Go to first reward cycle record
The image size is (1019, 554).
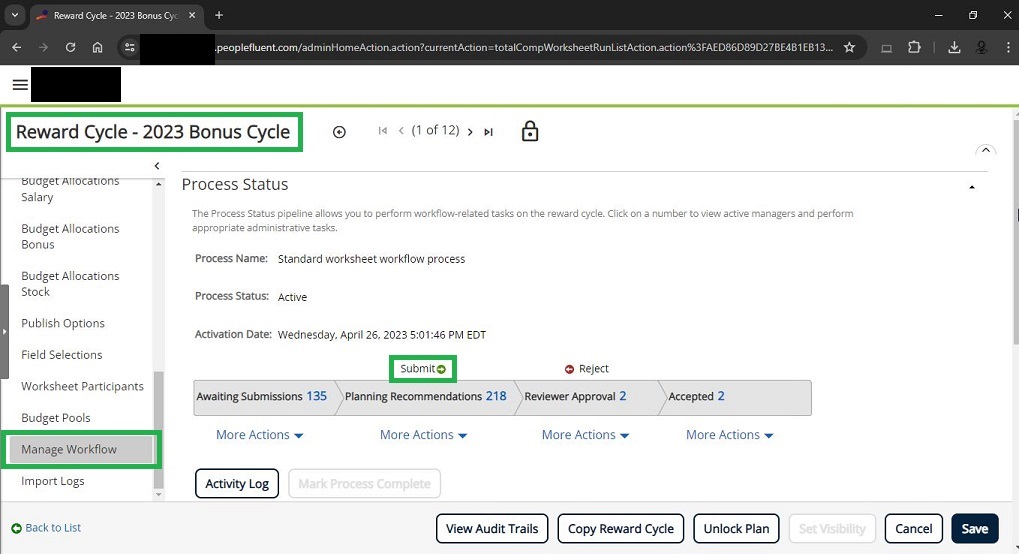(x=383, y=131)
